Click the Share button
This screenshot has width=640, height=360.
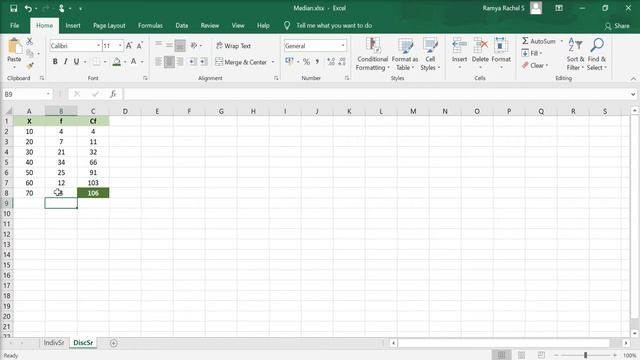tap(617, 26)
